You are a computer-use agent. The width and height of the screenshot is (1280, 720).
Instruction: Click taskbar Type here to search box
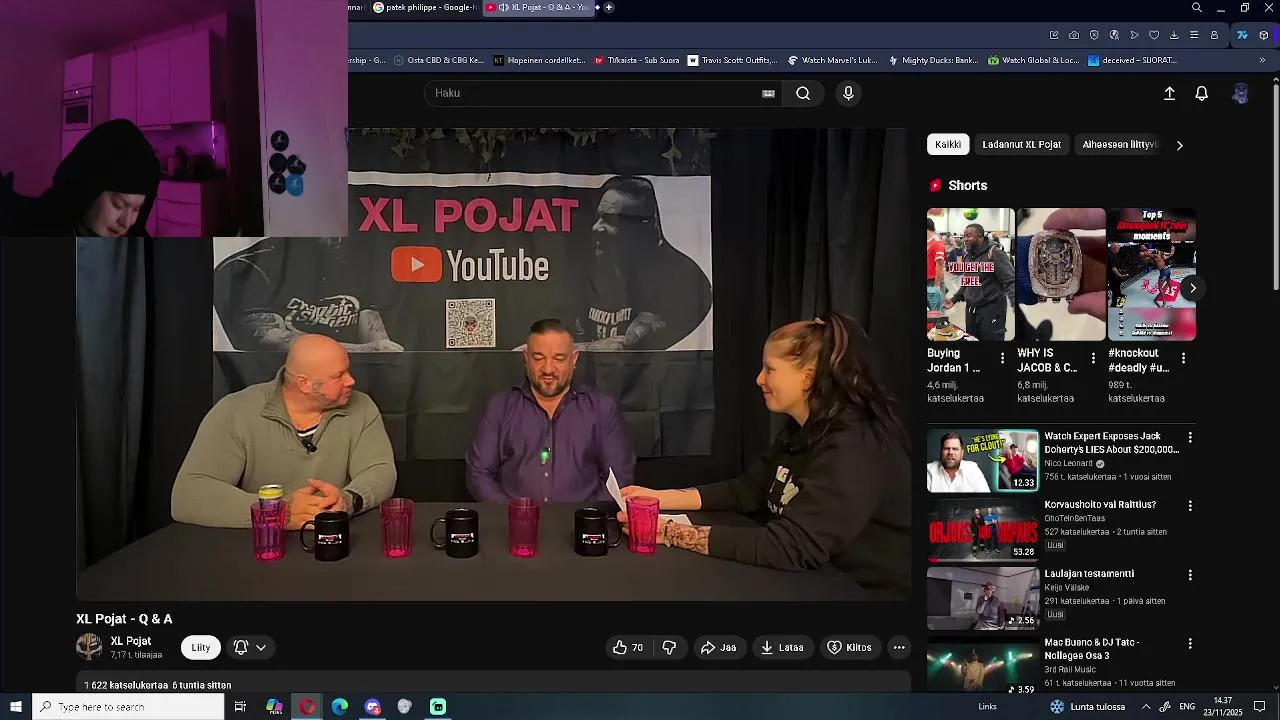coord(128,707)
